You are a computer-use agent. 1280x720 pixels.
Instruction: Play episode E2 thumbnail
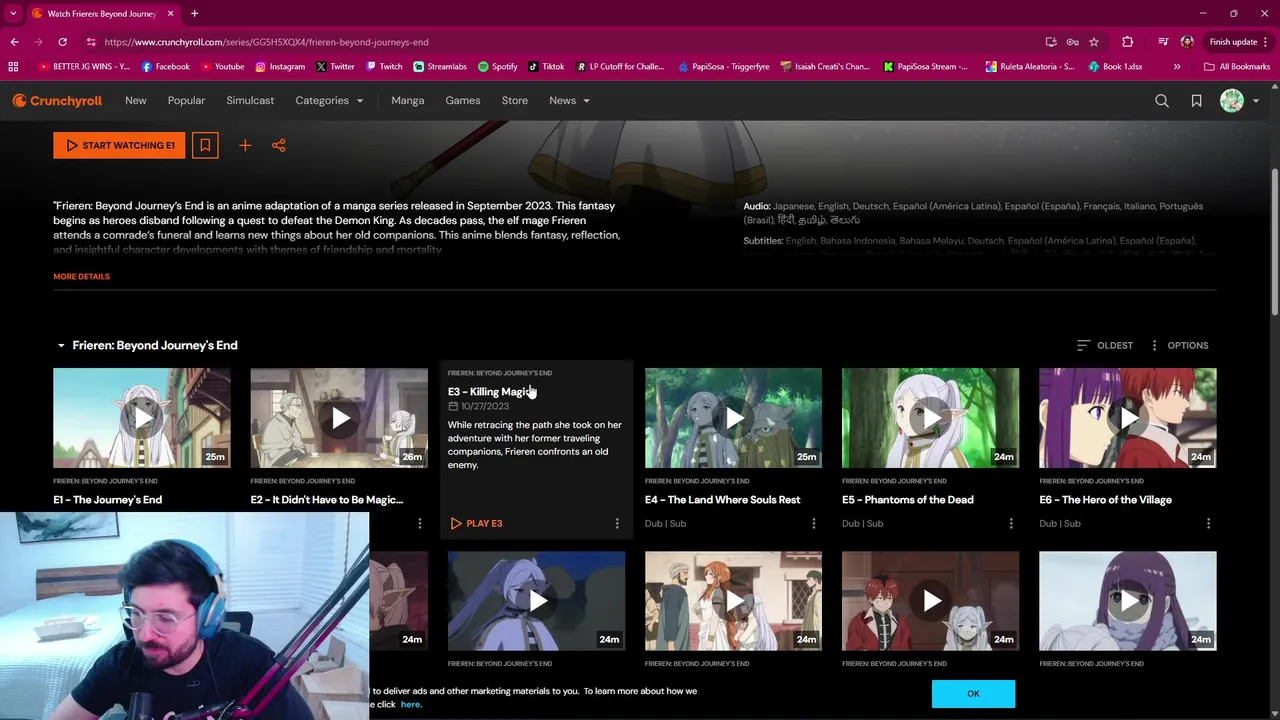coord(339,418)
